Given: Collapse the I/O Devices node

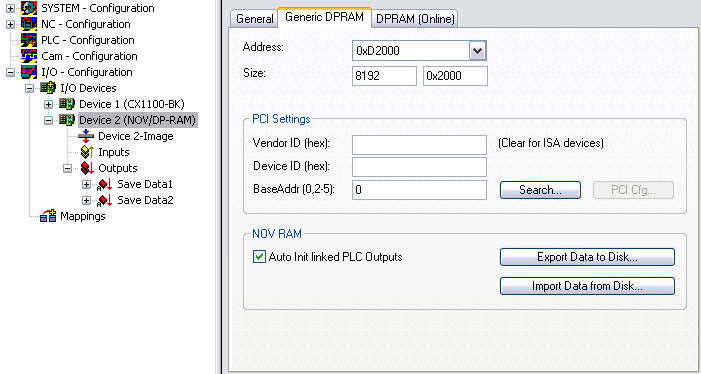Looking at the screenshot, I should 30,88.
